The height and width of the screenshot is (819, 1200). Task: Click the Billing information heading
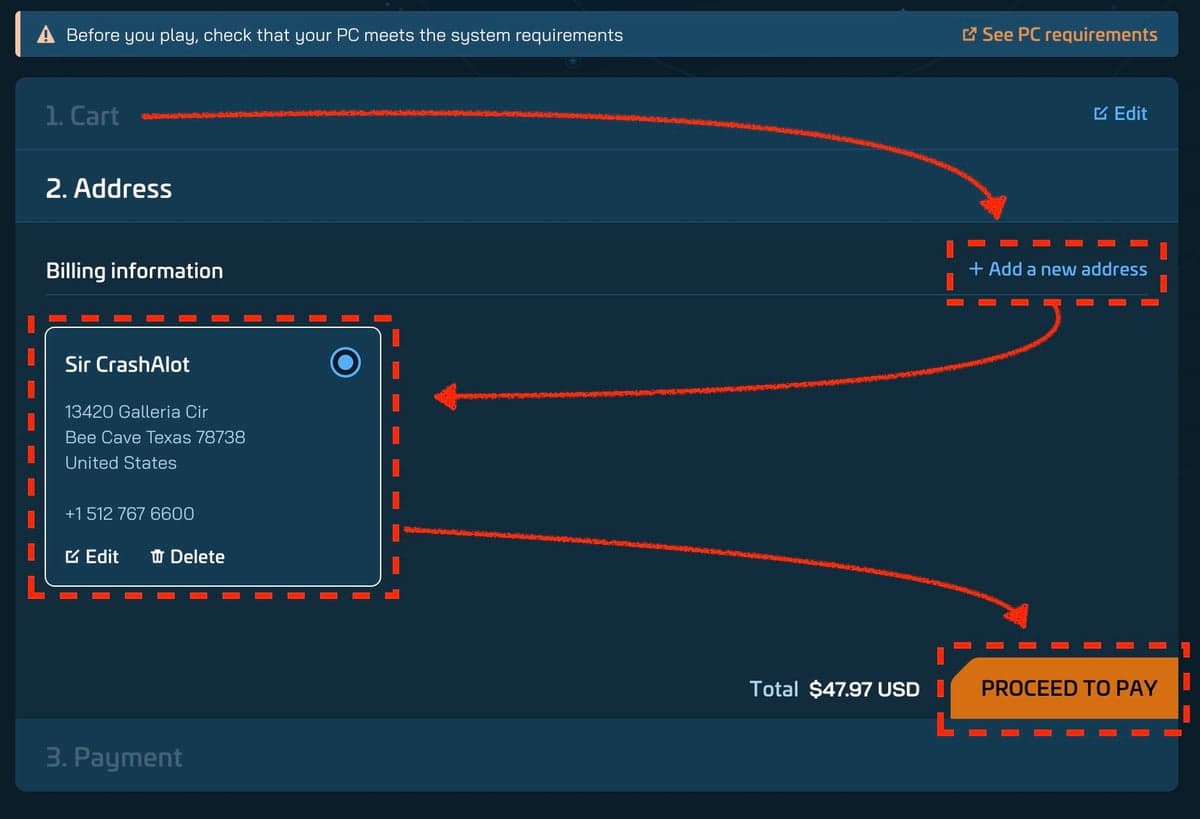pos(134,271)
